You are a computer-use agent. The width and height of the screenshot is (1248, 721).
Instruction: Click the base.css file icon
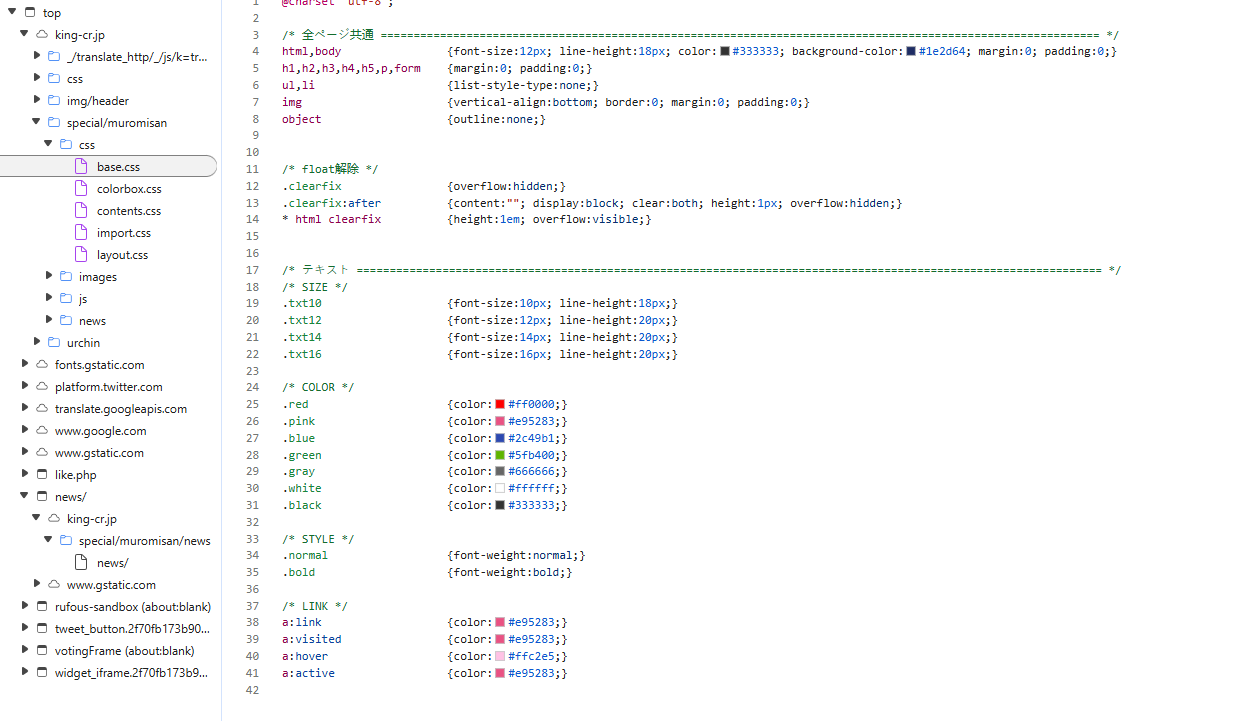point(82,167)
